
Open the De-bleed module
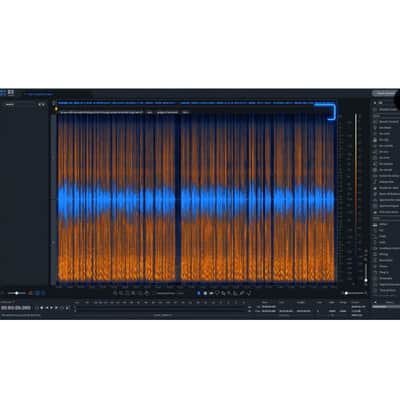(x=386, y=128)
